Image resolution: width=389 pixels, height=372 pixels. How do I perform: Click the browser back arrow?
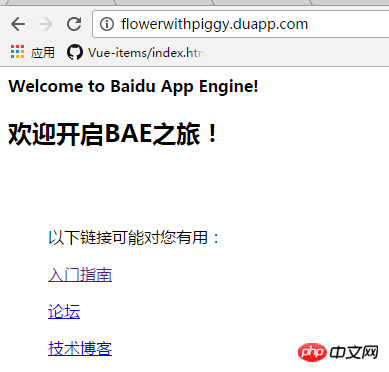click(18, 24)
